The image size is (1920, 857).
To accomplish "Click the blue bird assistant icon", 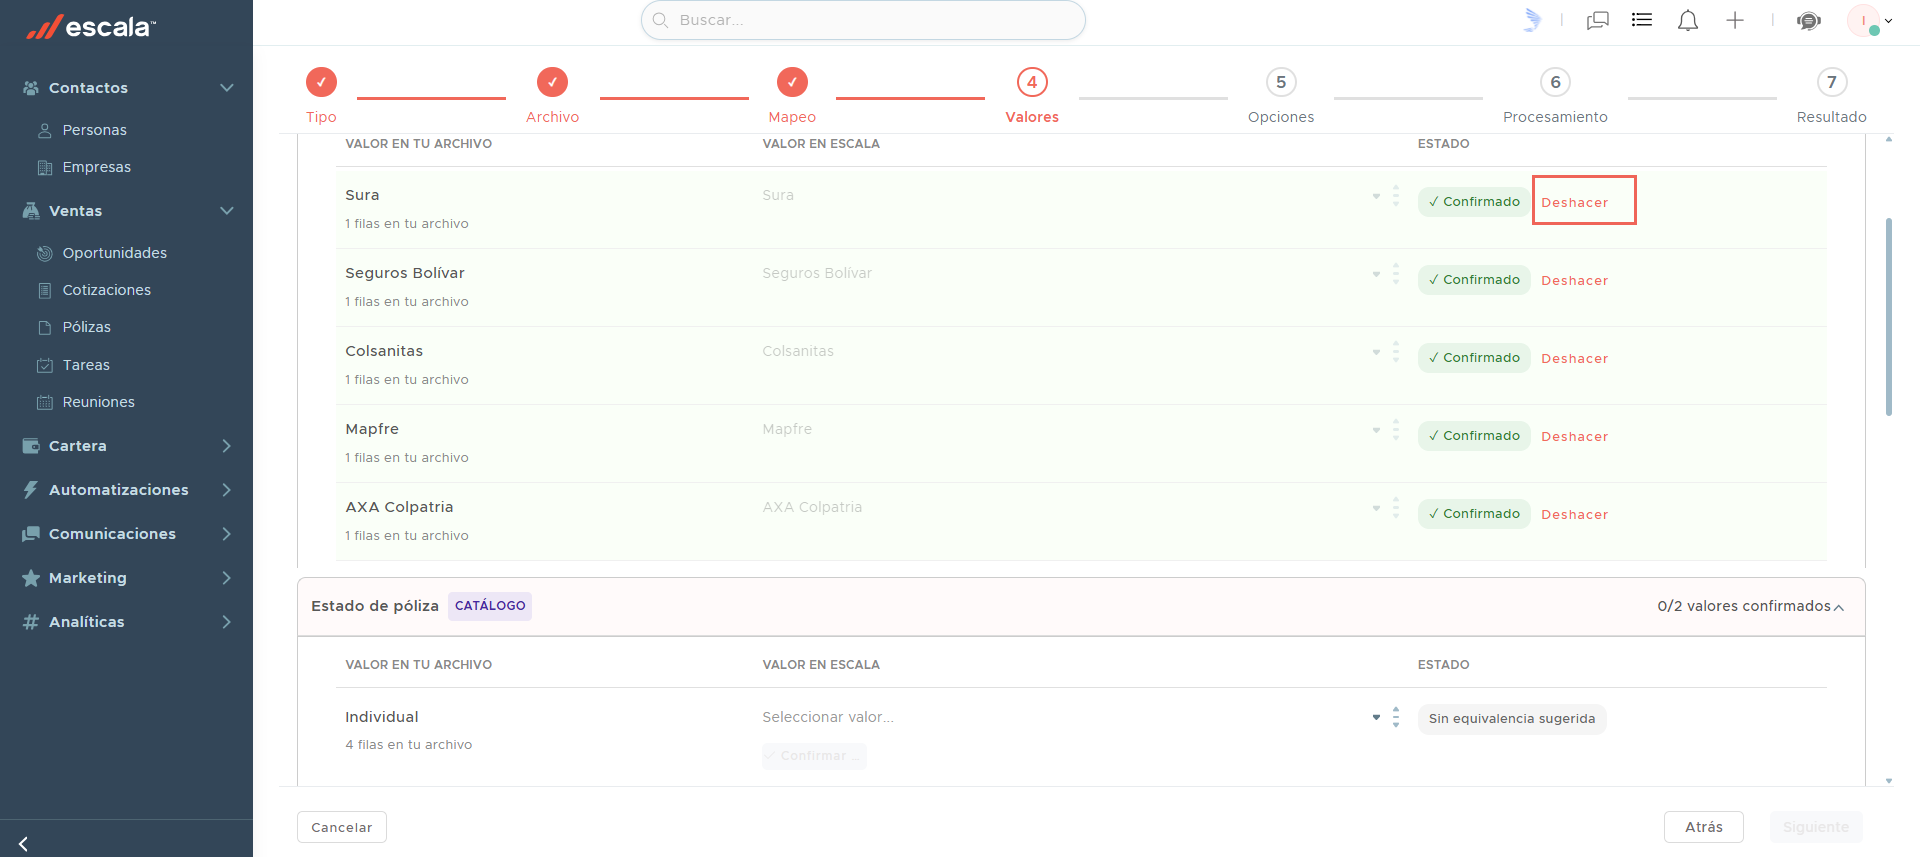I will [1532, 20].
